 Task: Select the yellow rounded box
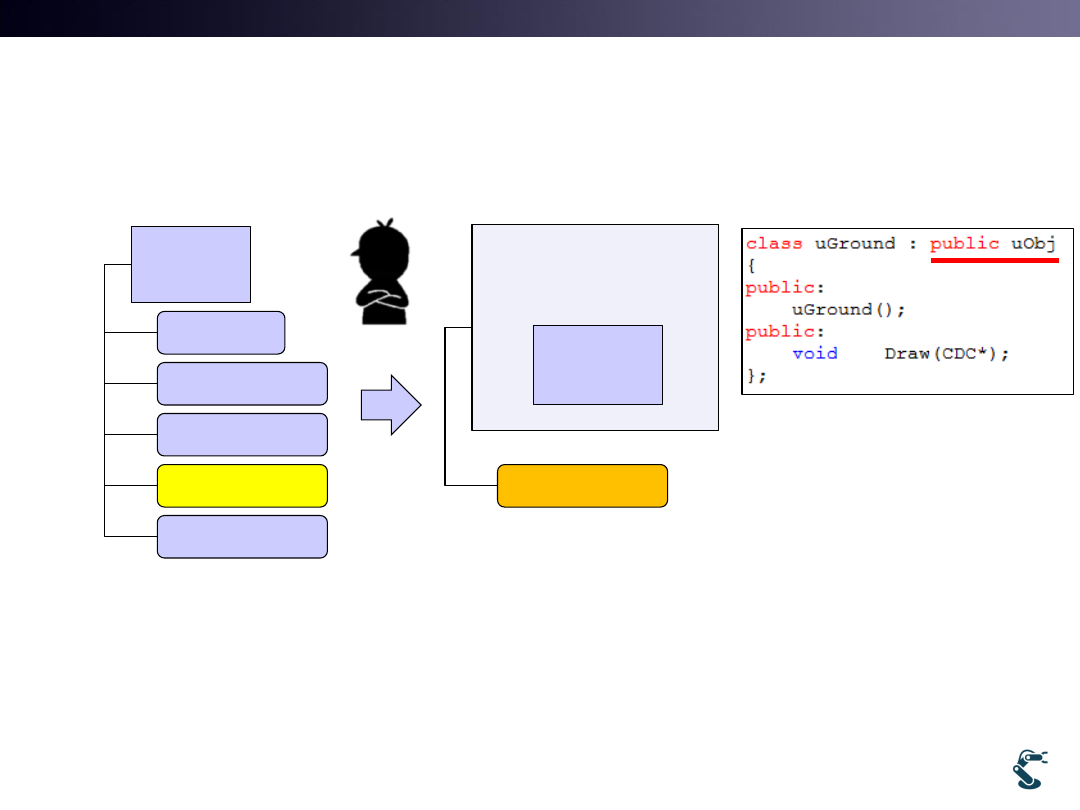242,486
